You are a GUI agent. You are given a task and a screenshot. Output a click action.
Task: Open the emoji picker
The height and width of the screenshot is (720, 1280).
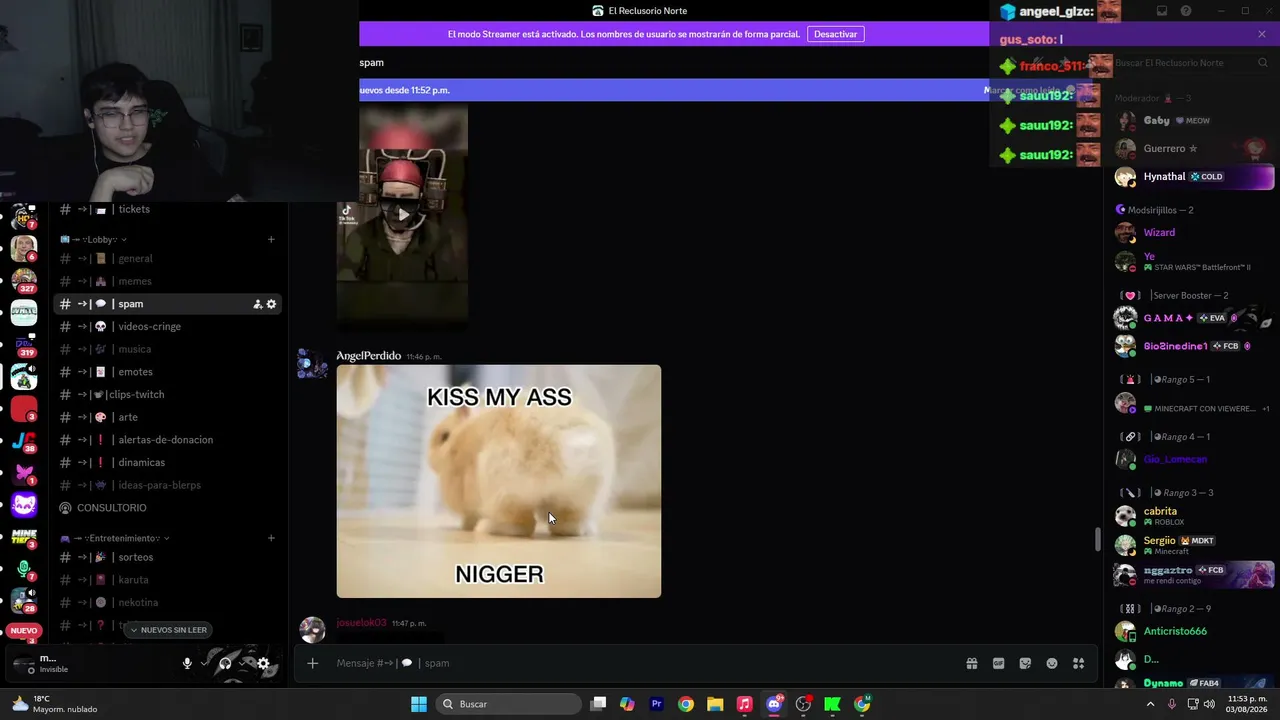pos(1052,663)
